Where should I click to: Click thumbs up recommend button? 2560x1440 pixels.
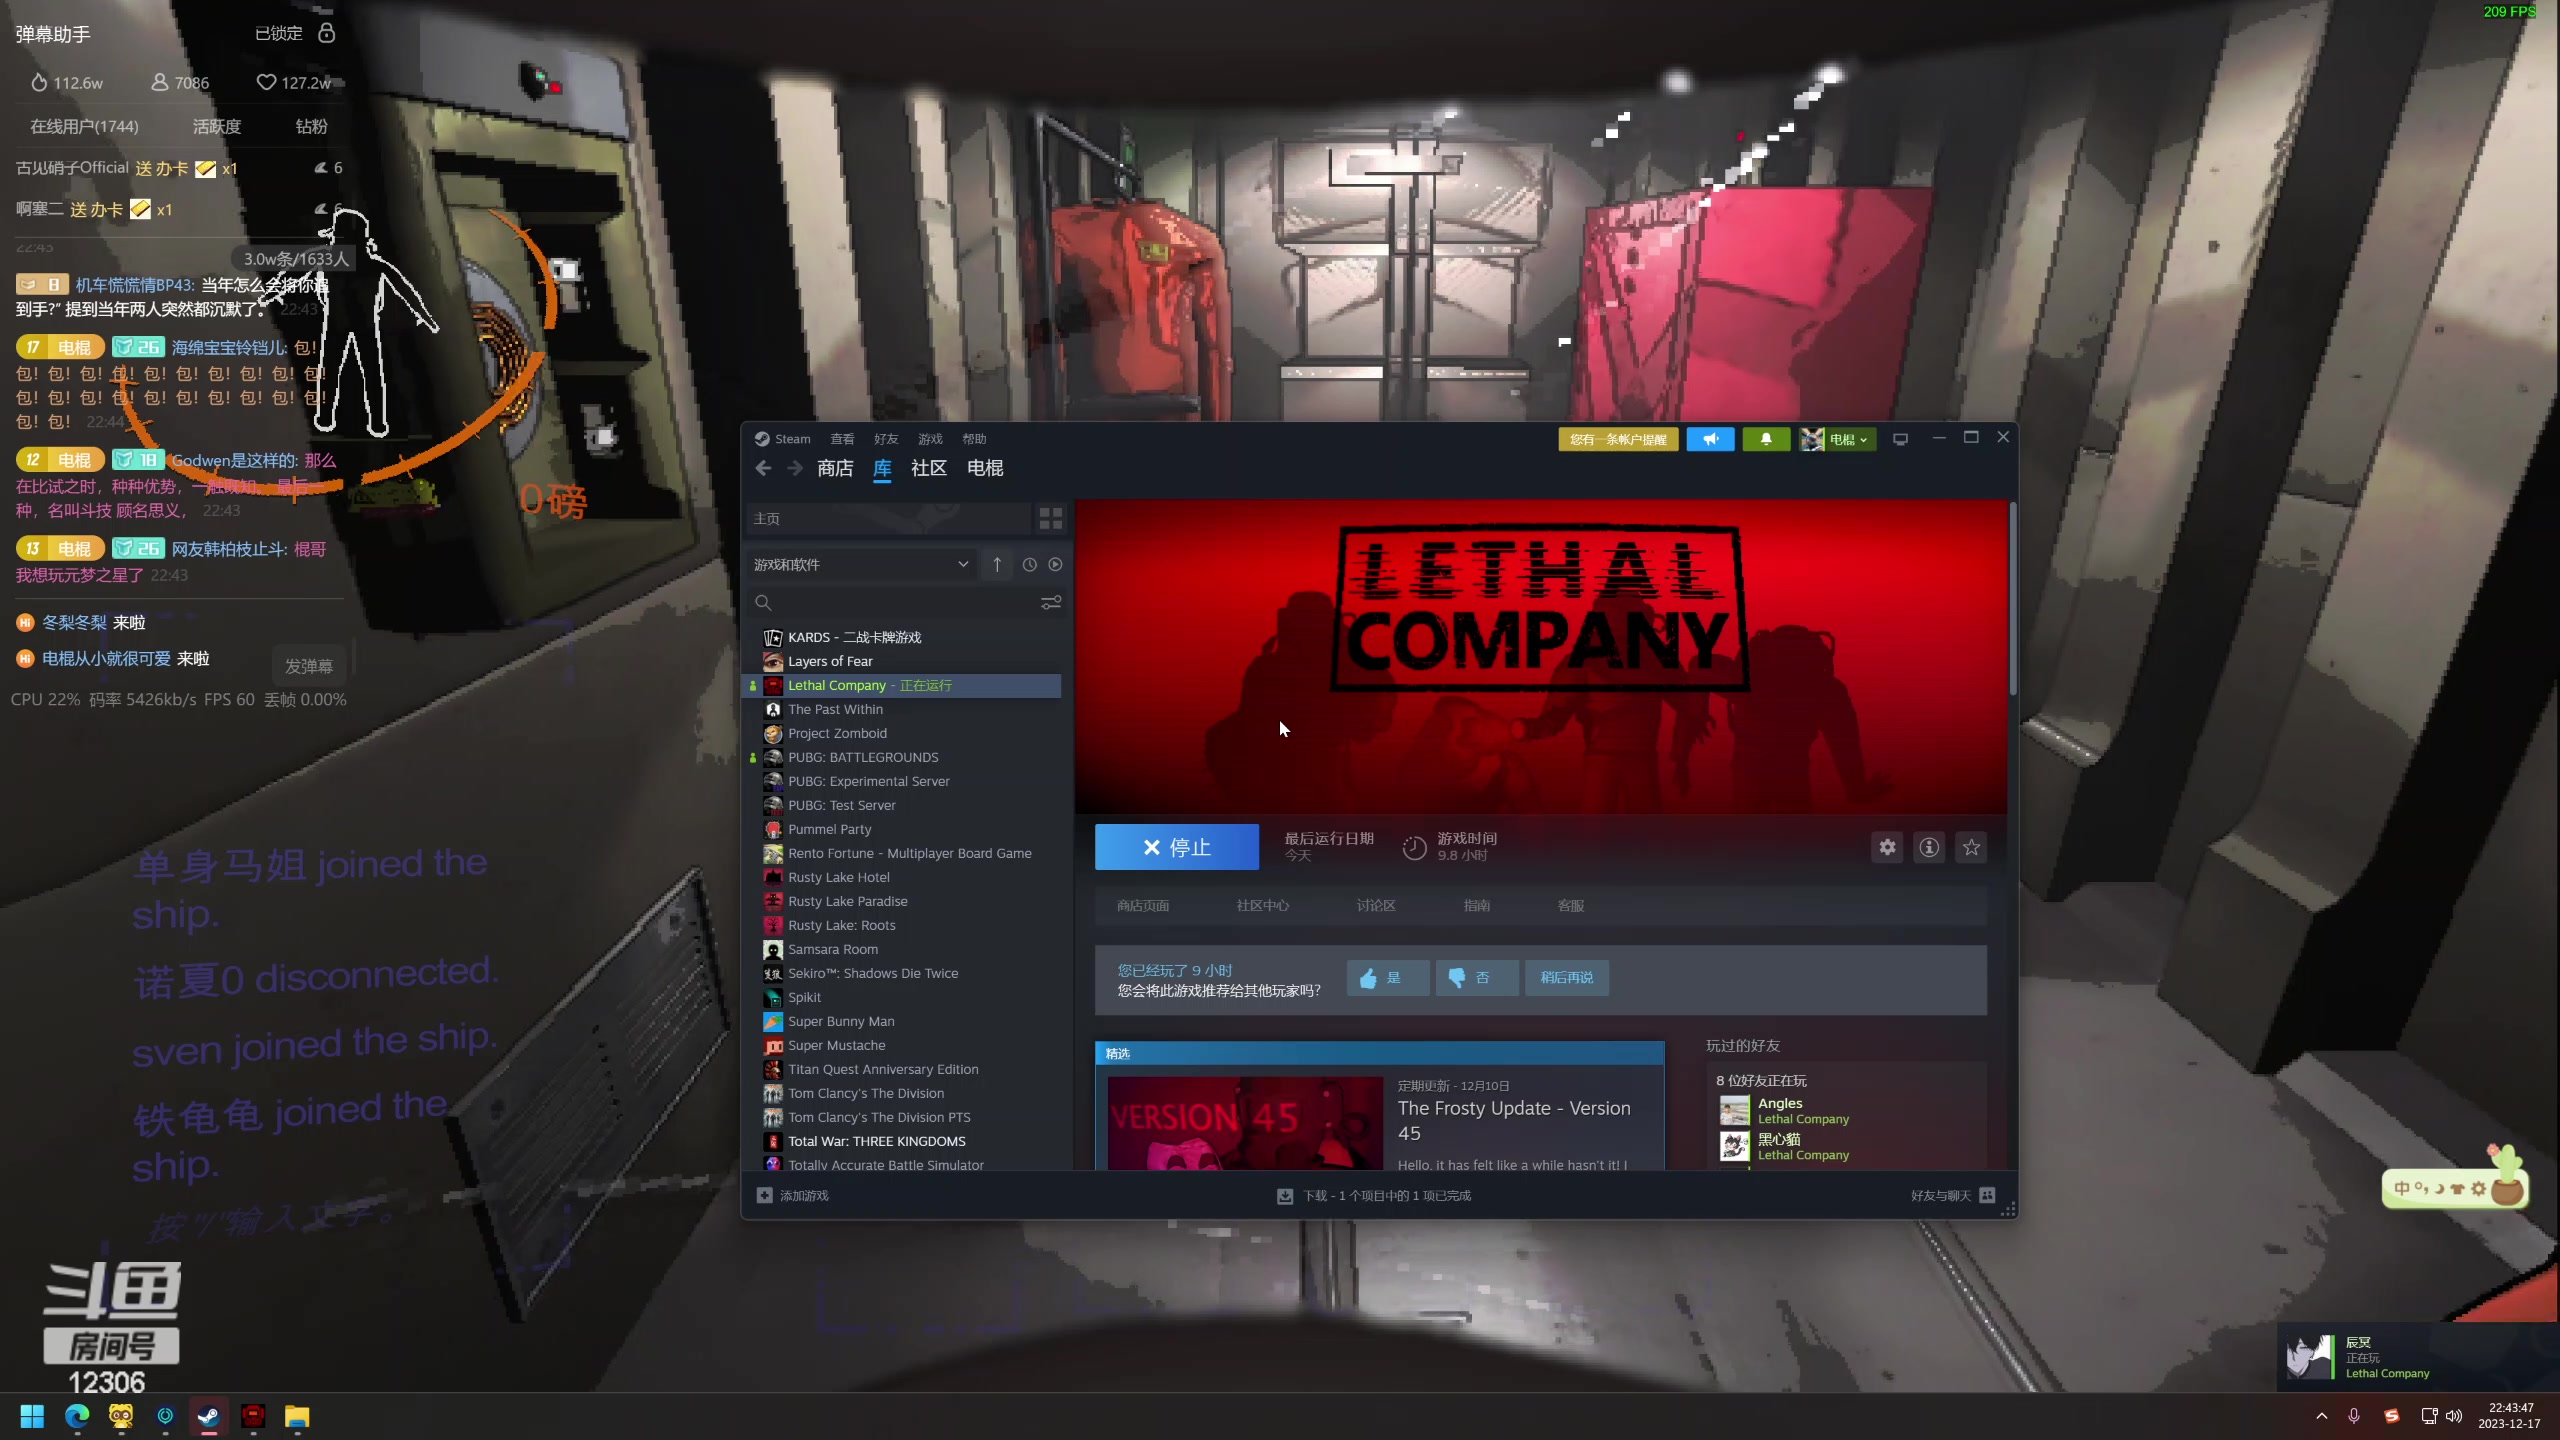[1387, 978]
